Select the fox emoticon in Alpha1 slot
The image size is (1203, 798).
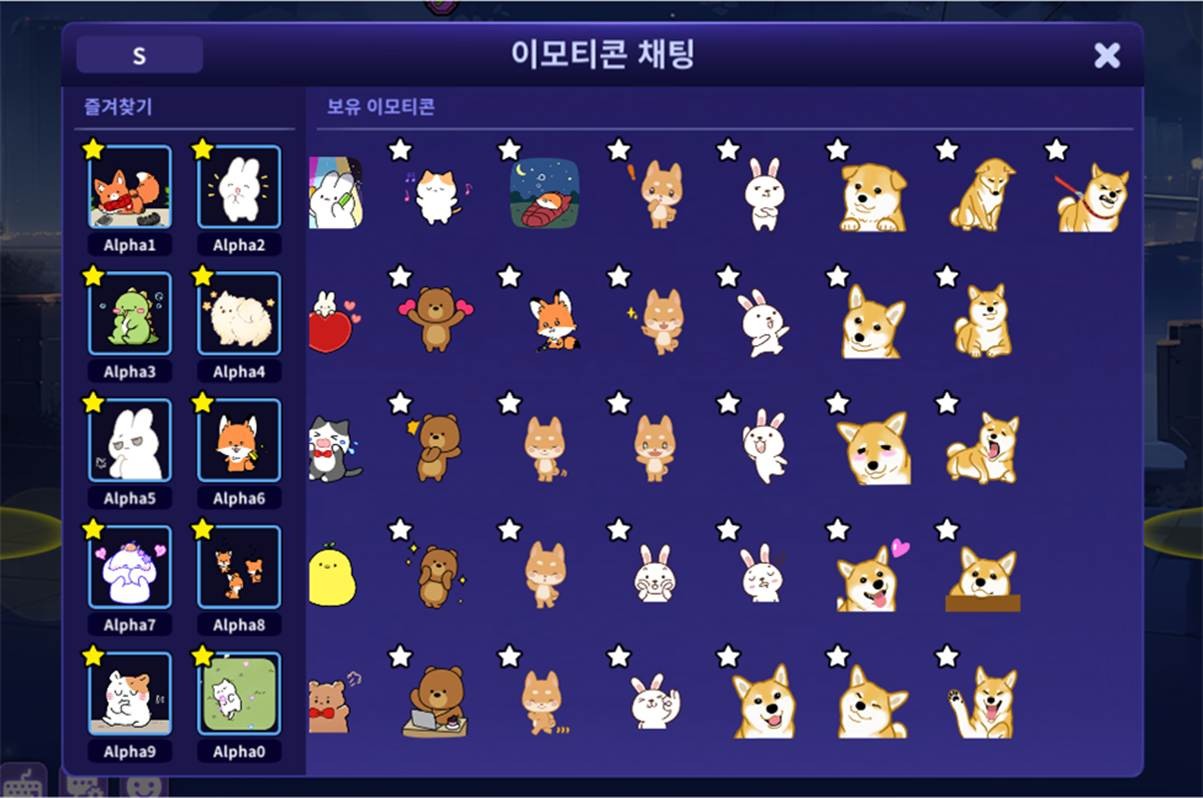pos(130,187)
